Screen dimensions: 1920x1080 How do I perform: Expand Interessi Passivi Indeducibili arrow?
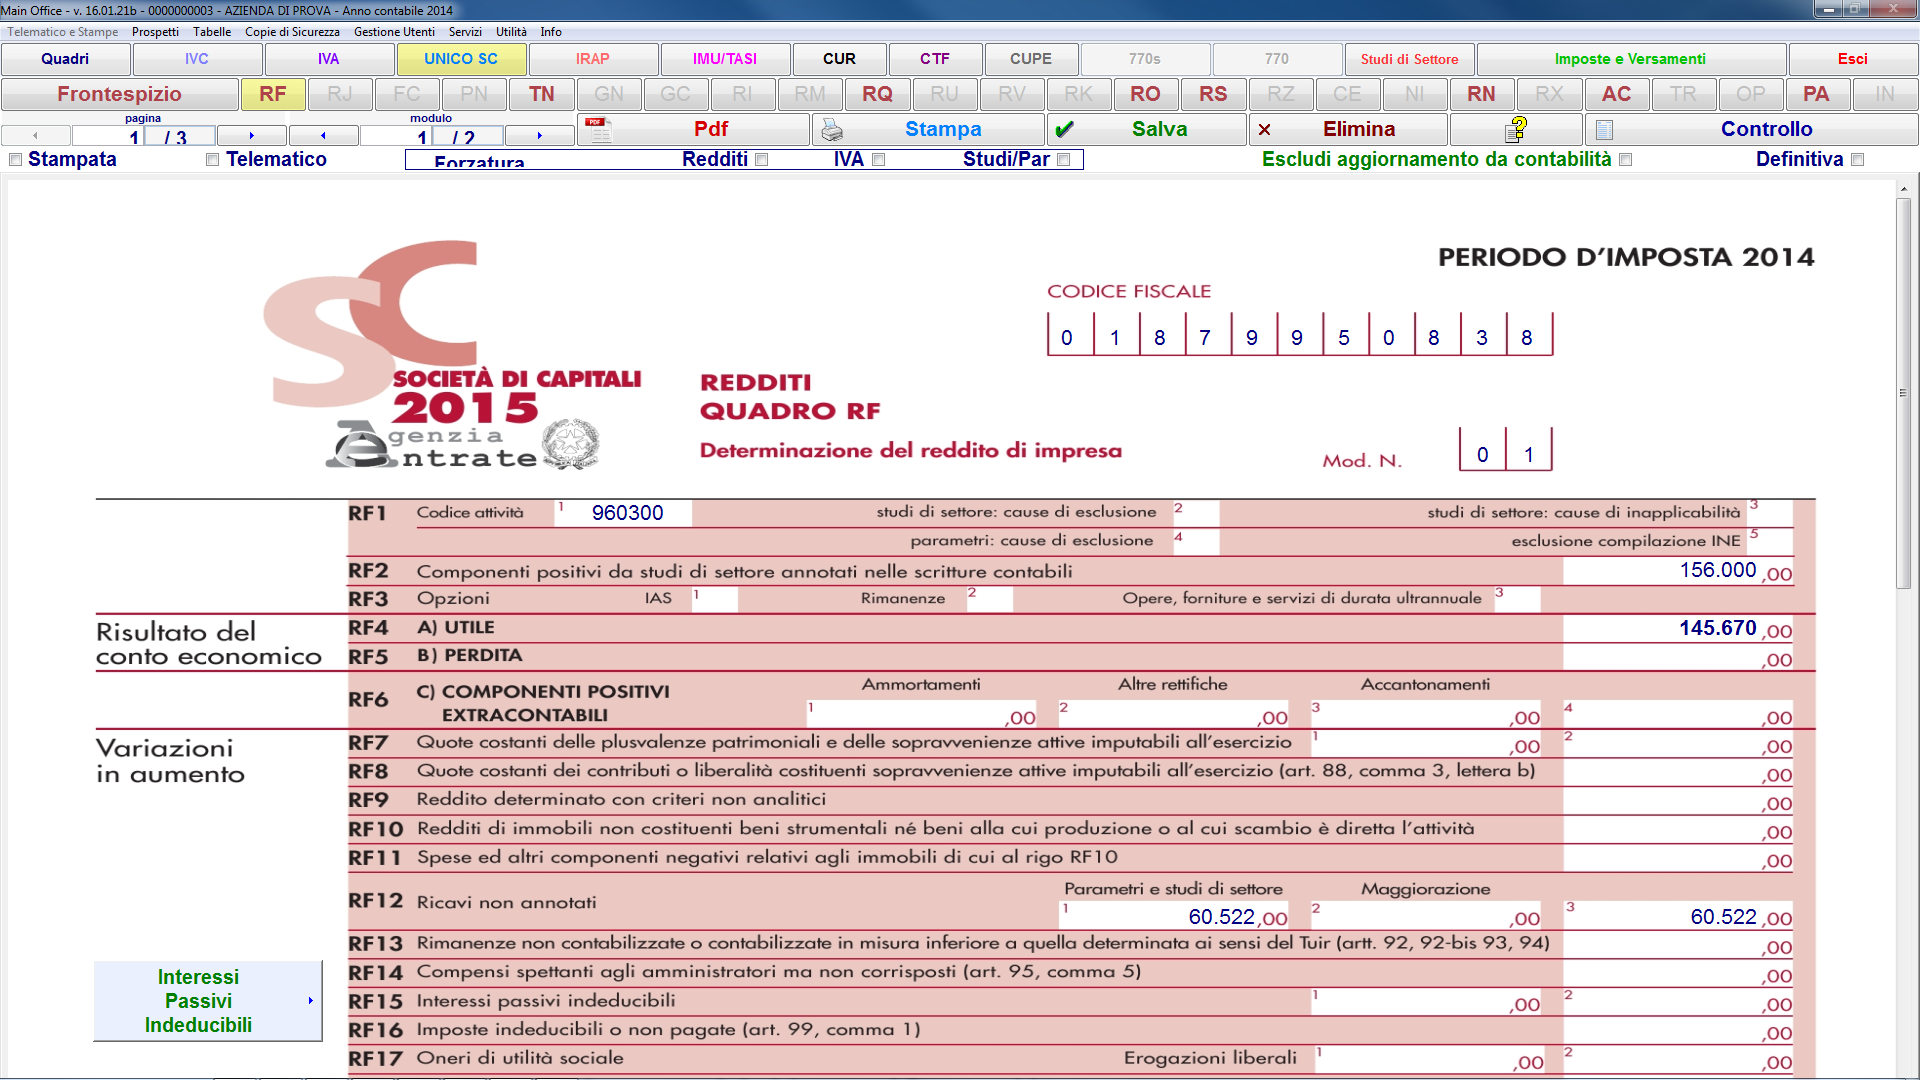(311, 1001)
